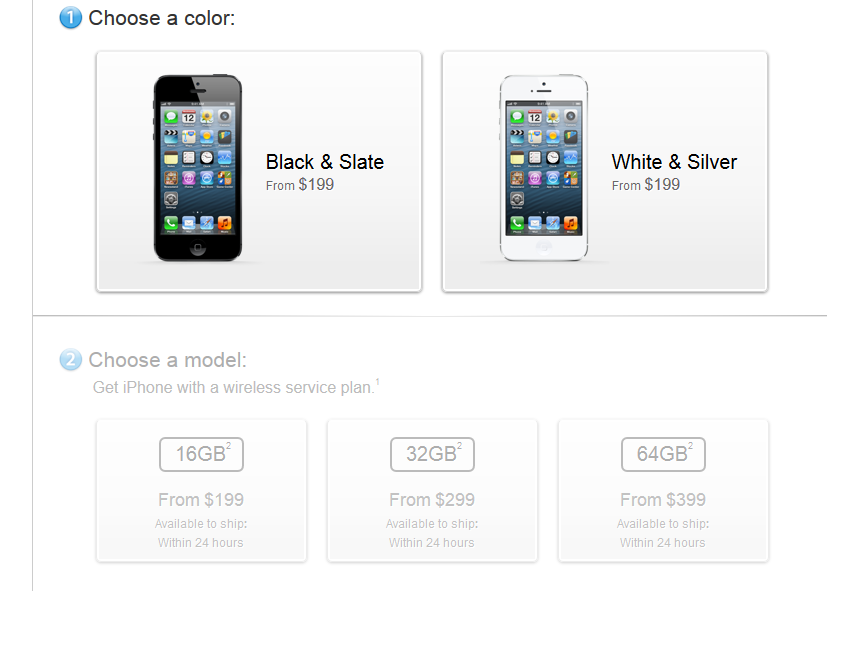The width and height of the screenshot is (868, 664).
Task: Click the black iPhone image
Action: pyautogui.click(x=198, y=168)
